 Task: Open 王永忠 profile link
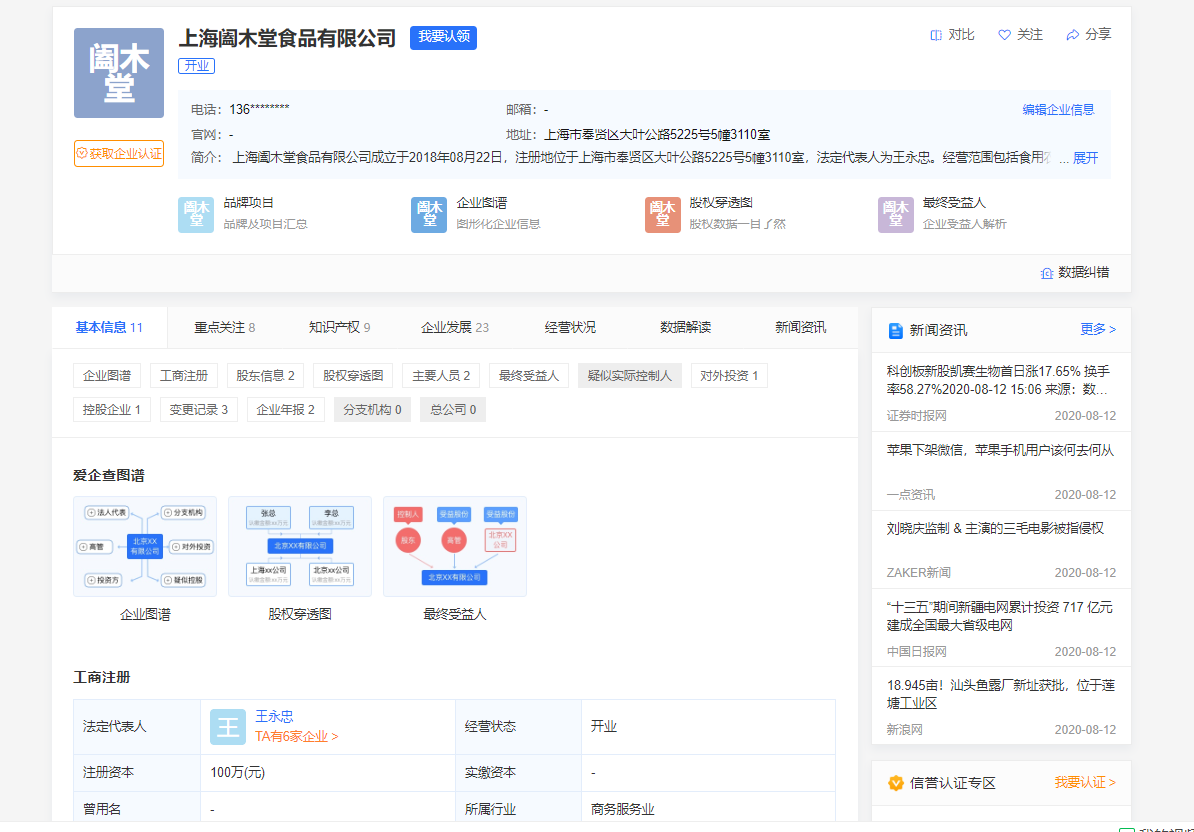pos(273,716)
